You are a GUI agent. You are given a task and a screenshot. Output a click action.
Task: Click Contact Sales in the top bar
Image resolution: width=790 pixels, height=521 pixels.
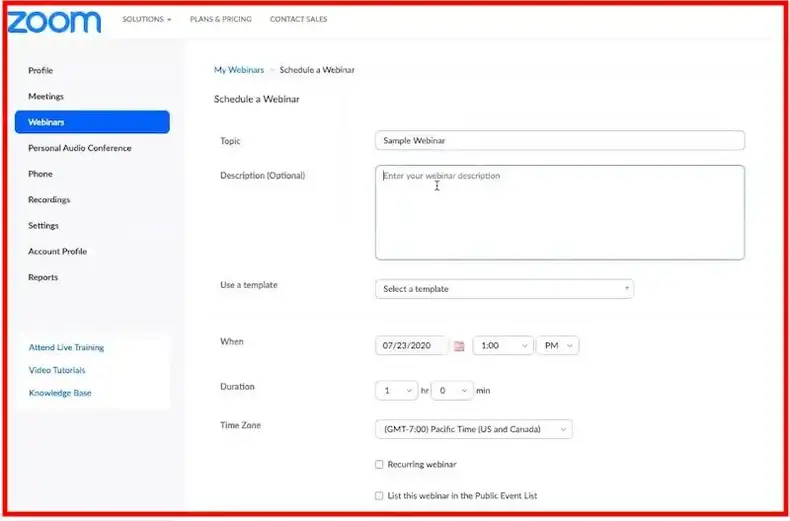pos(298,19)
